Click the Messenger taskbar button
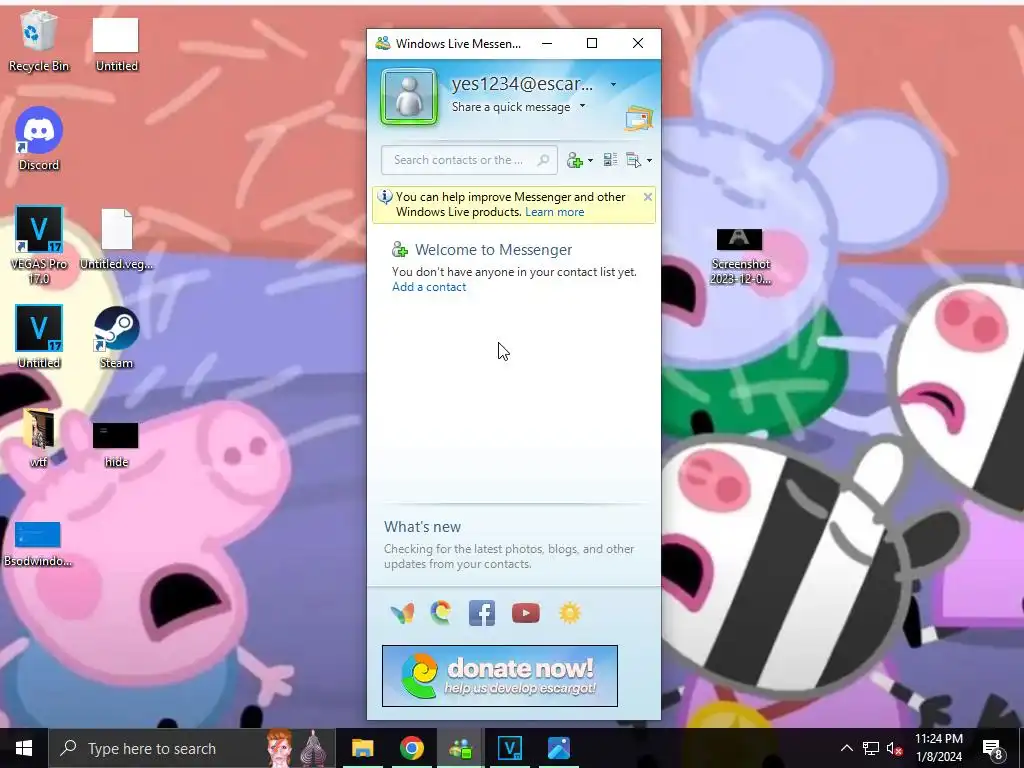 (x=460, y=748)
